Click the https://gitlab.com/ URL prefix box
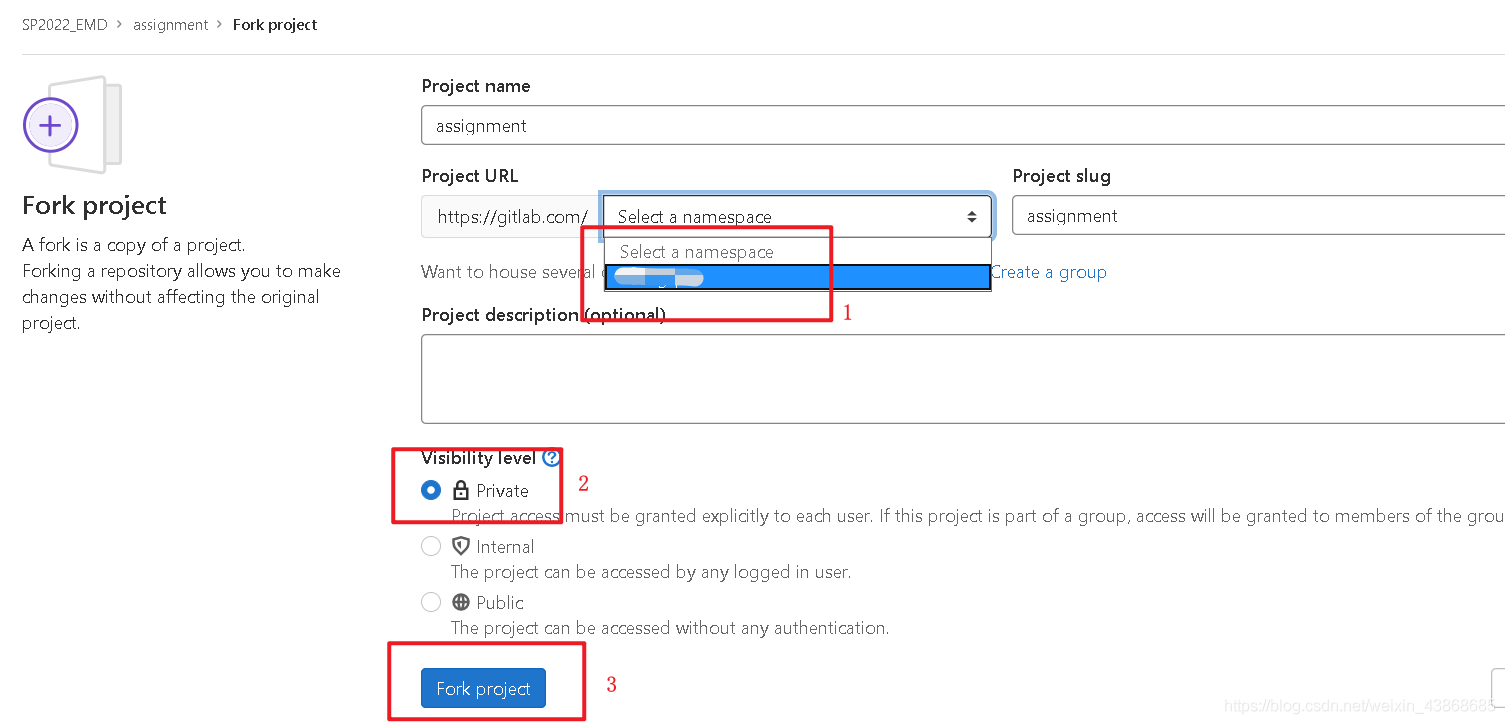1505x724 pixels. [x=512, y=216]
